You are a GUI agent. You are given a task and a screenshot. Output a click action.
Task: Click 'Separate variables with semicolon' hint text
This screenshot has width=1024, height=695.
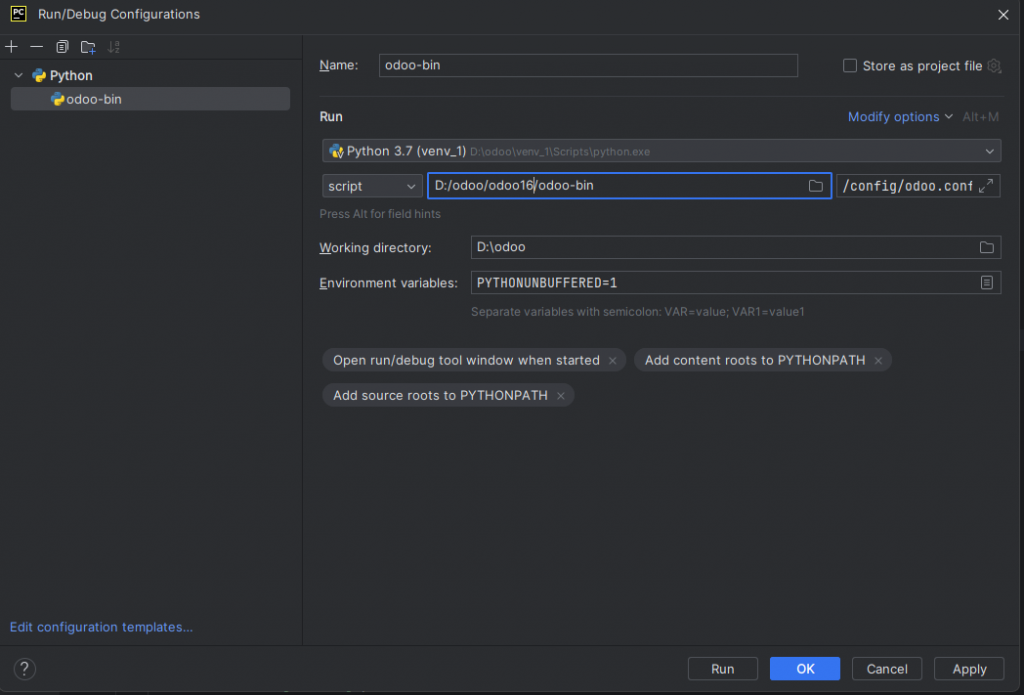point(638,312)
